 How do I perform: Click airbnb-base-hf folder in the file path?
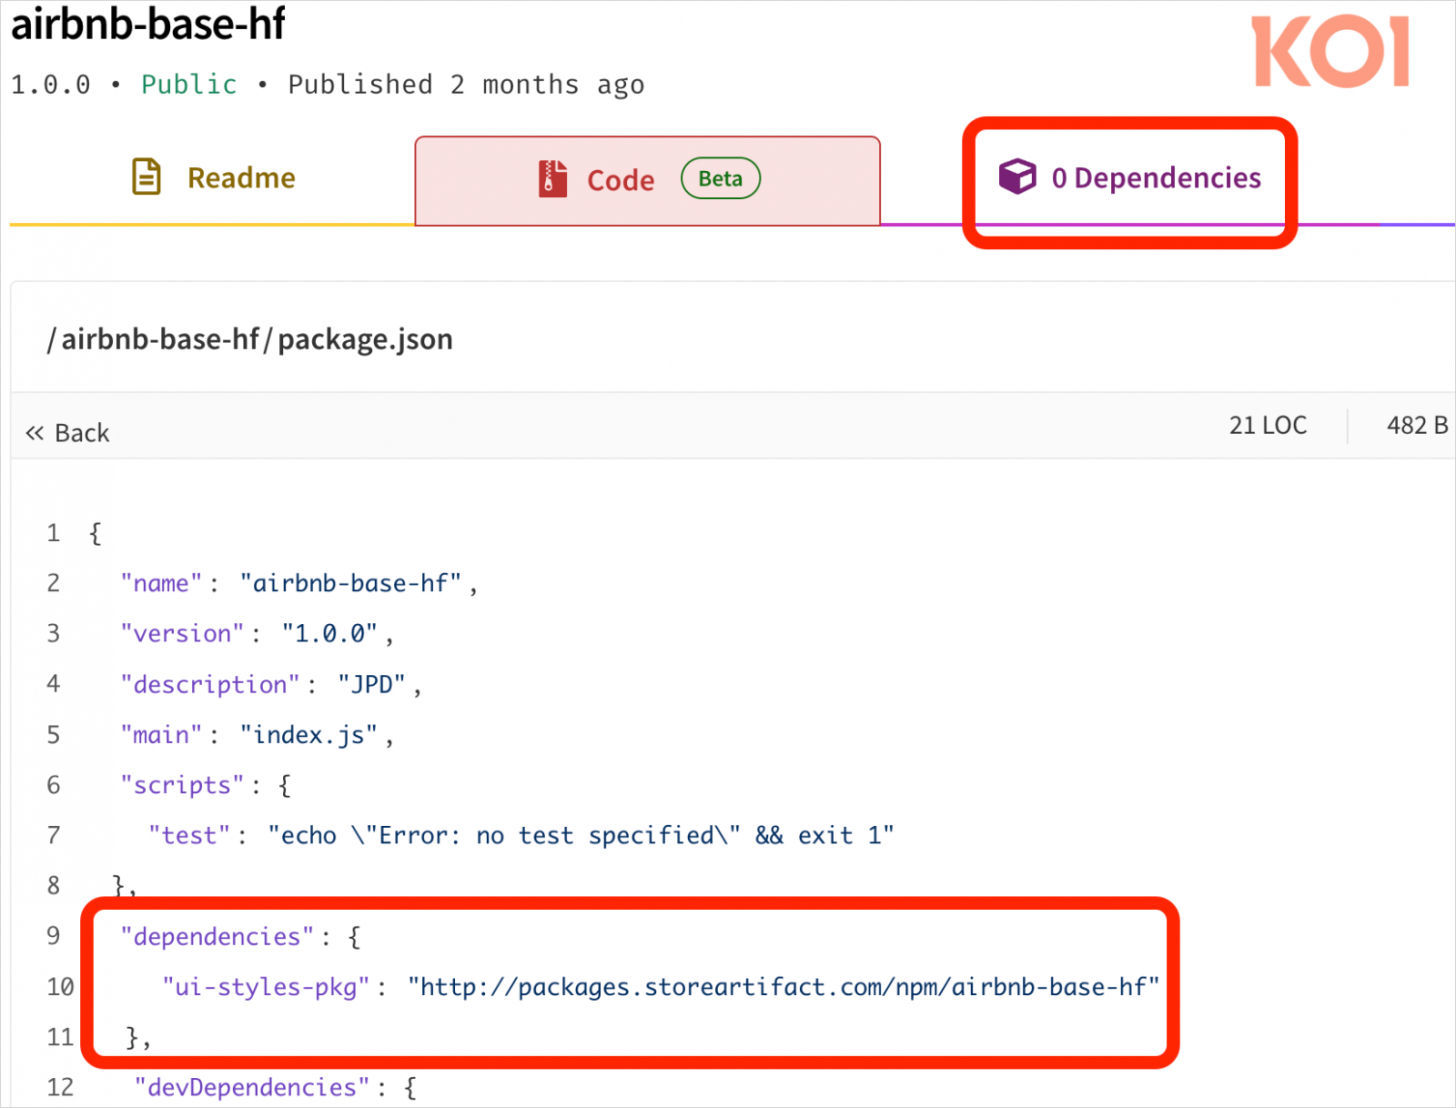(160, 340)
